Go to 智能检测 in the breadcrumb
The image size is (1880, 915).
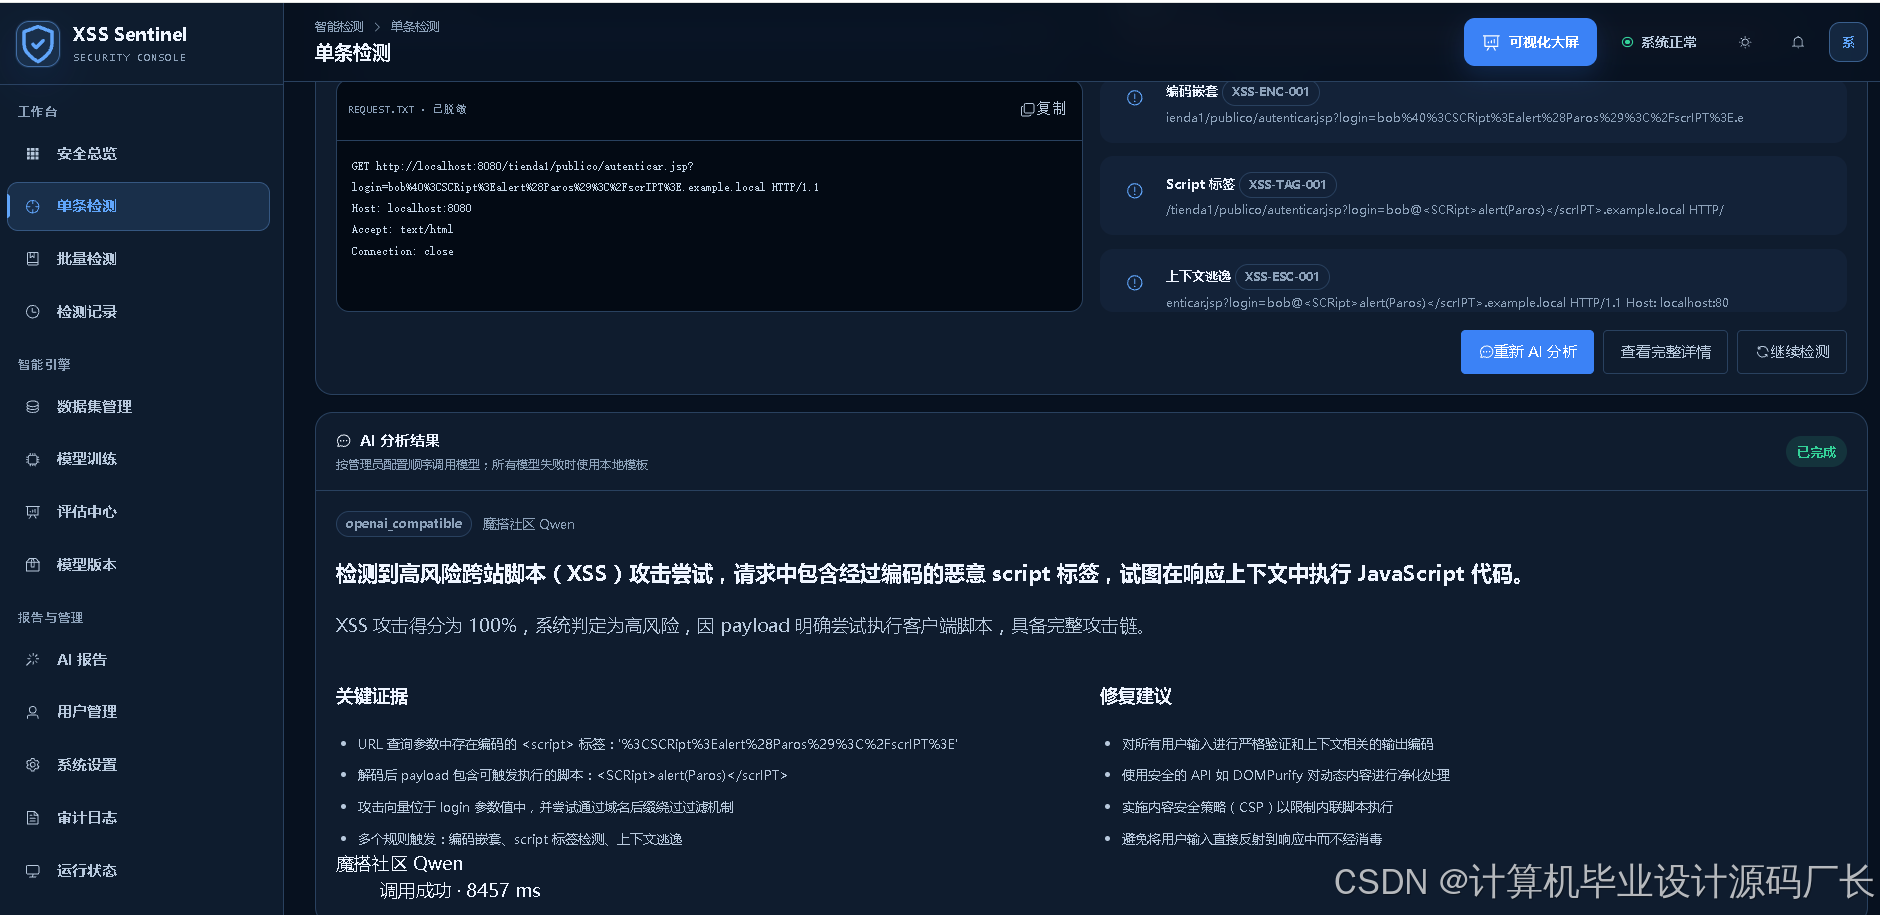coord(339,27)
